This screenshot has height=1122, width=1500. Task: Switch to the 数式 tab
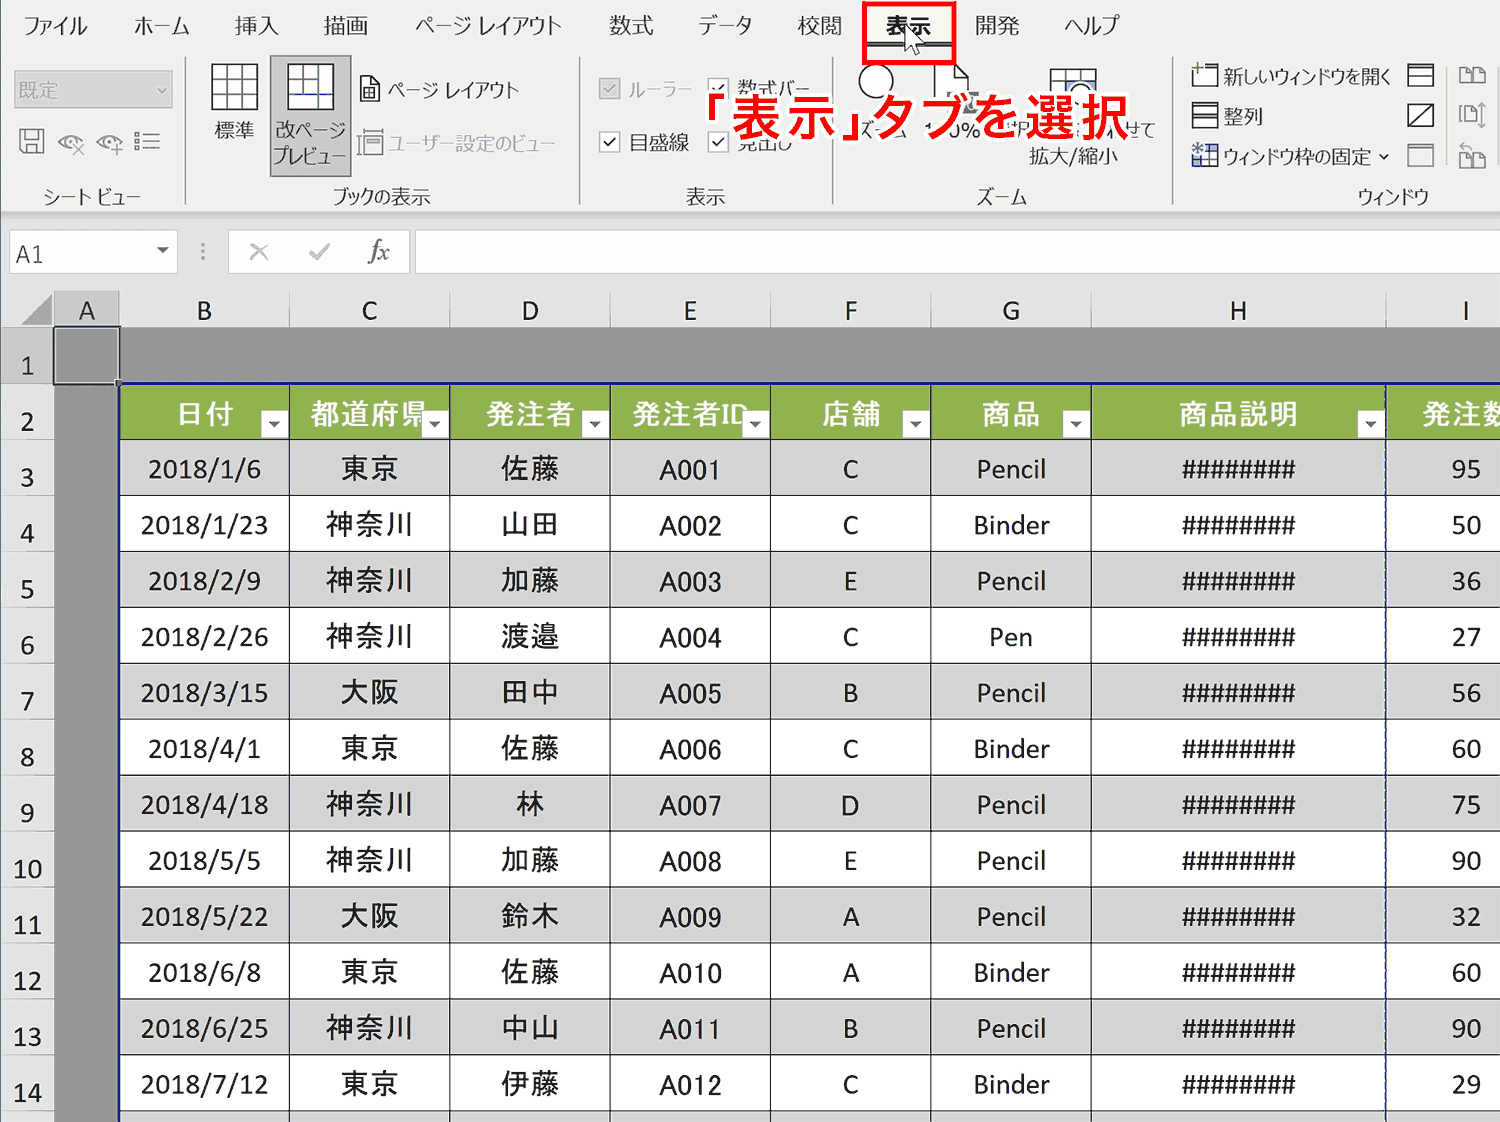pos(632,26)
